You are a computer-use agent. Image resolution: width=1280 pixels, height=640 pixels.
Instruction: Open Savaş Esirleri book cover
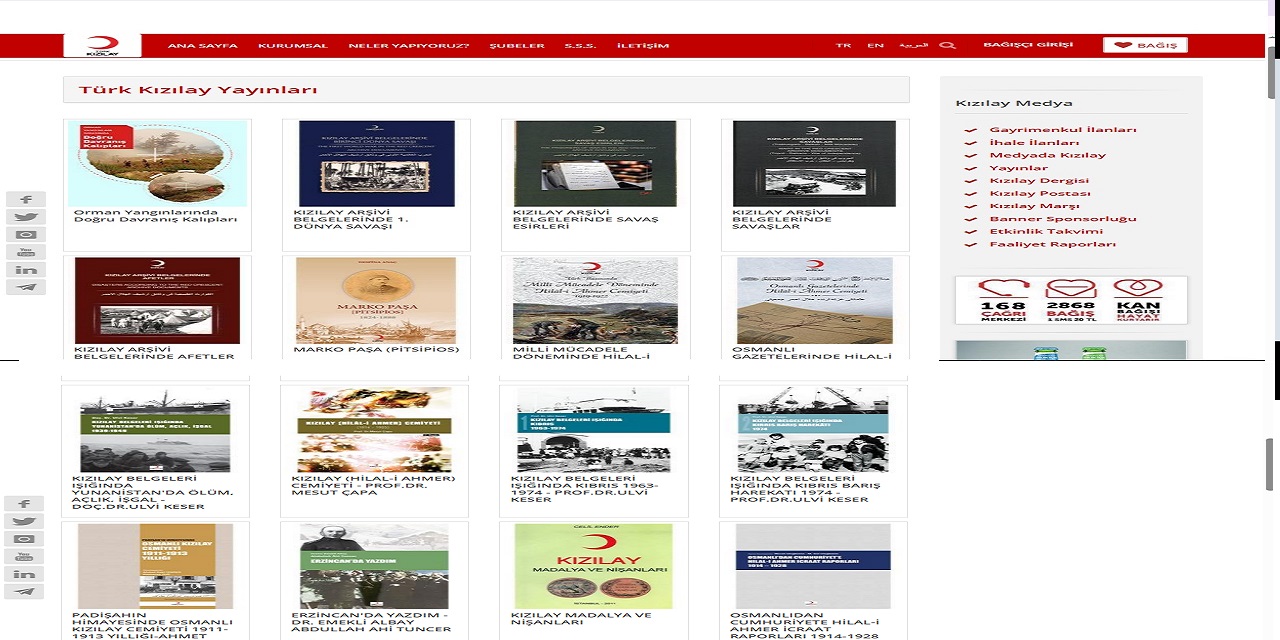tap(595, 163)
